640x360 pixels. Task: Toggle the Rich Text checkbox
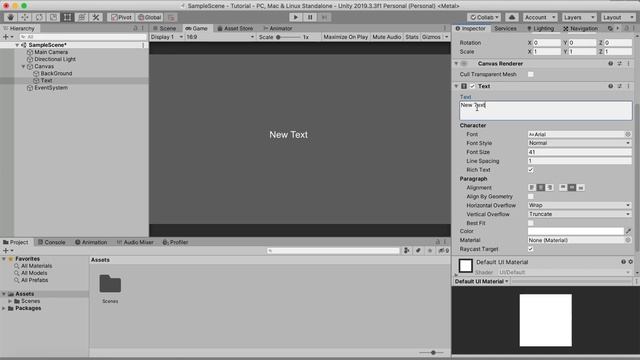click(x=531, y=170)
